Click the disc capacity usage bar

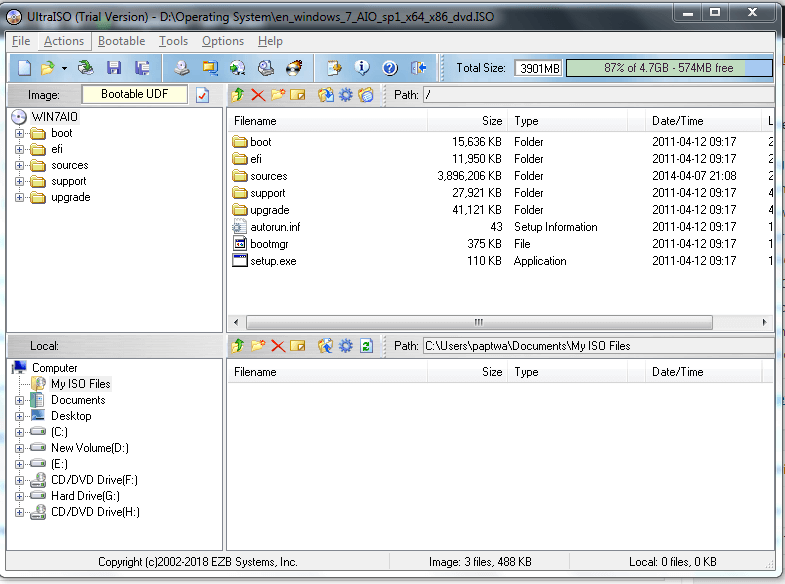pyautogui.click(x=668, y=68)
